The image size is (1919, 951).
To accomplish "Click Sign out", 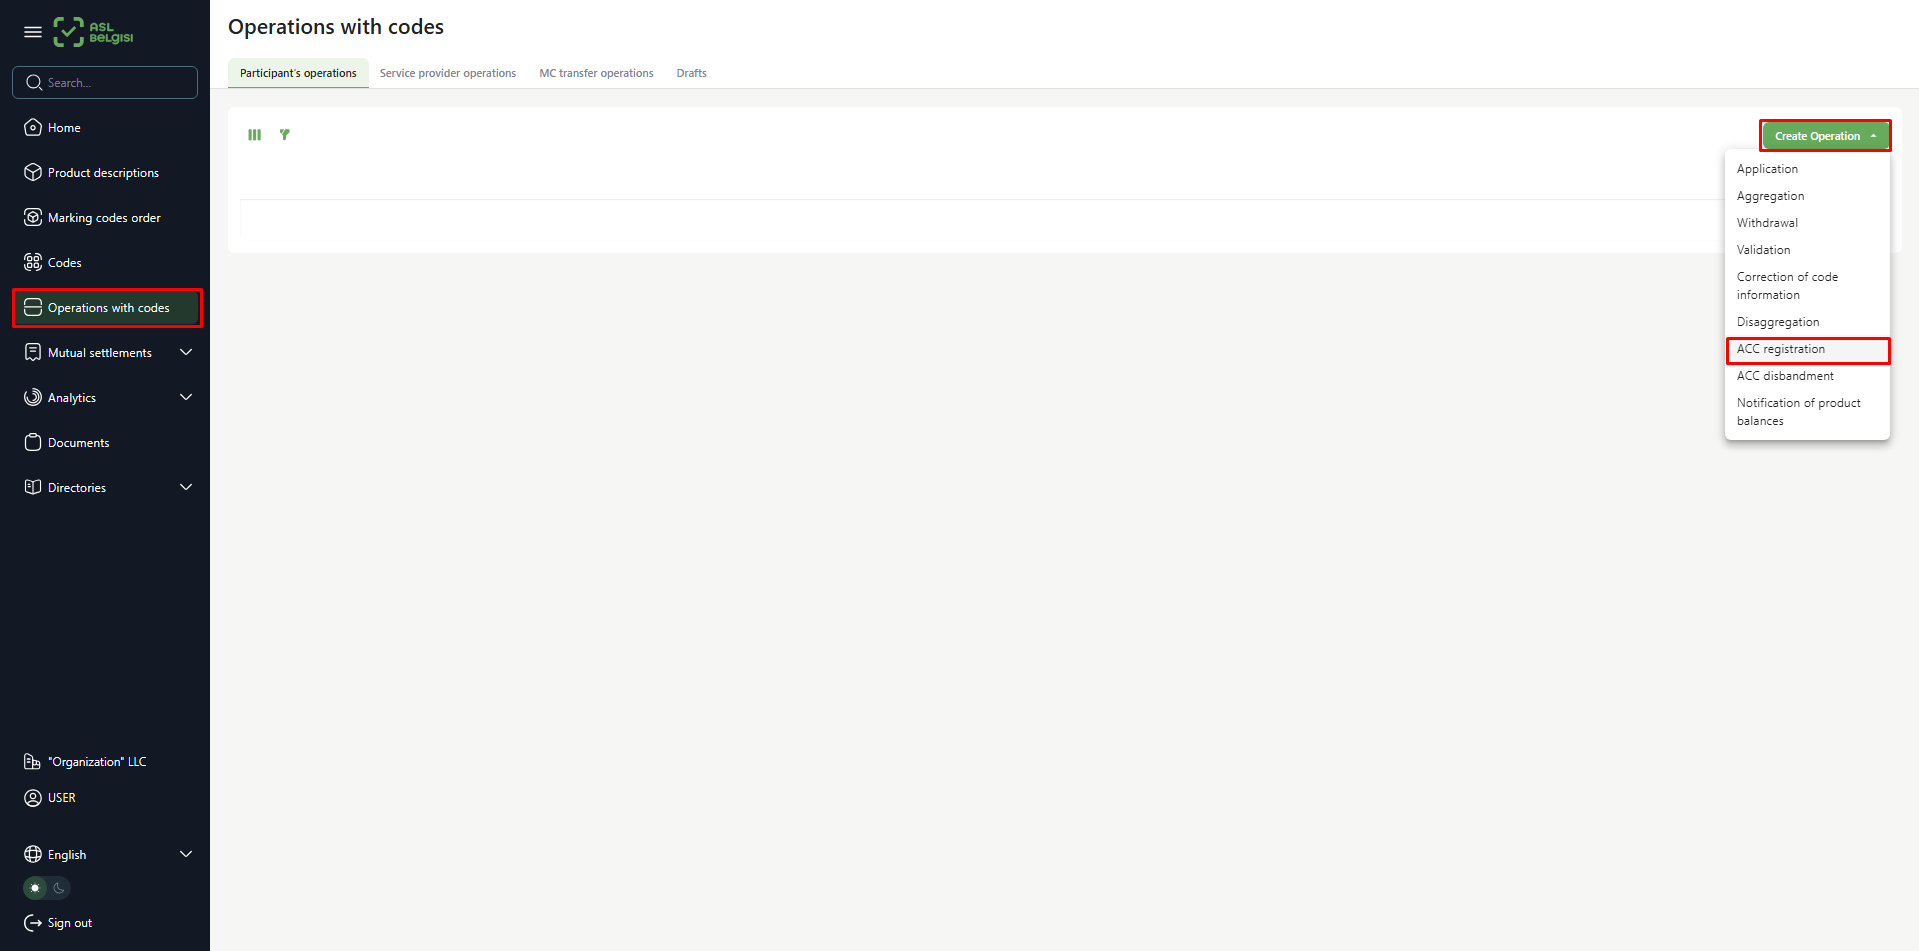I will tap(69, 923).
